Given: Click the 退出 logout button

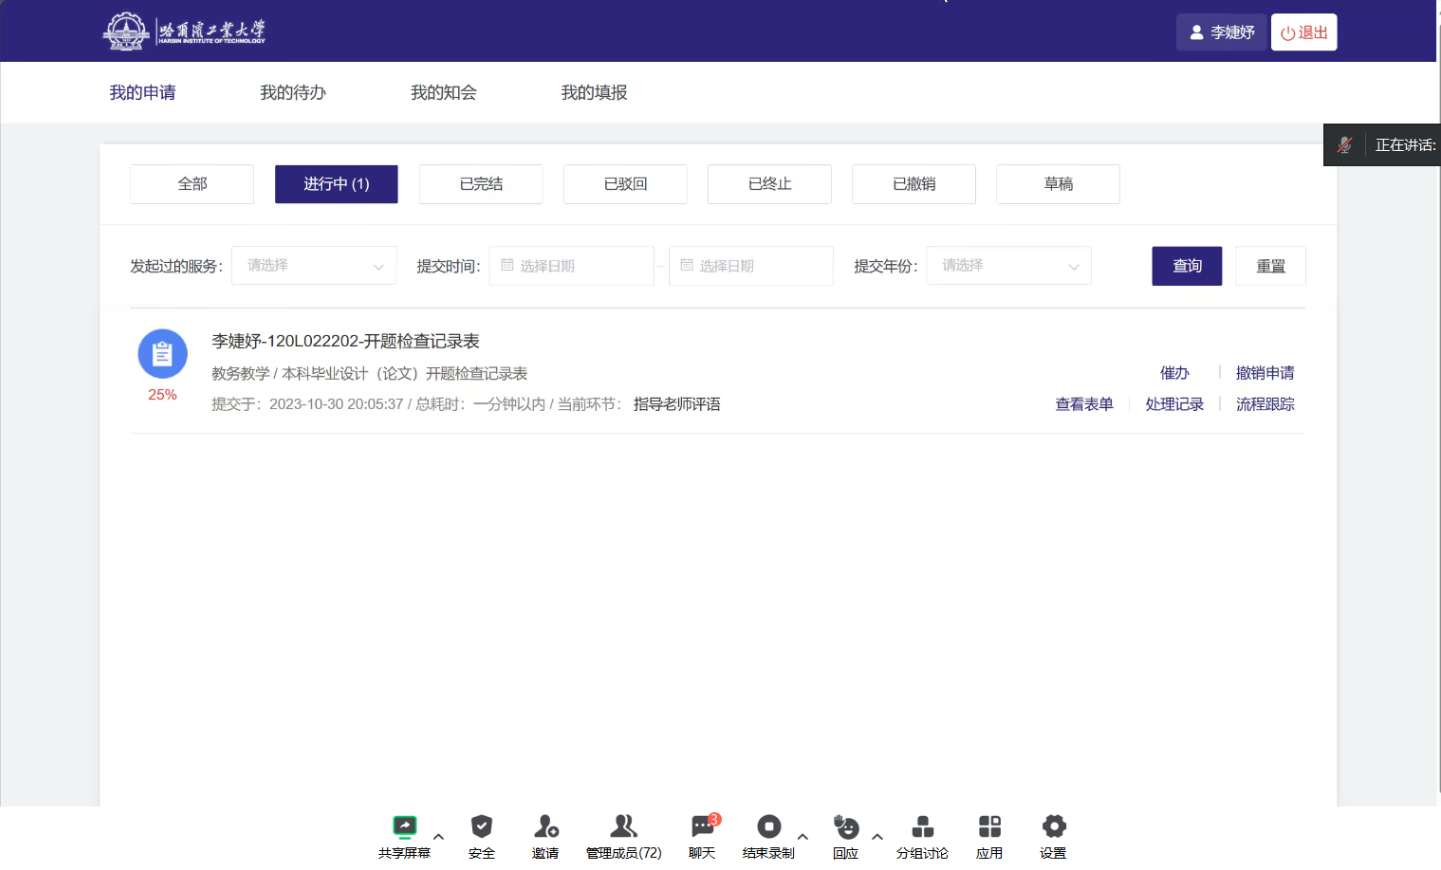Looking at the screenshot, I should pos(1303,33).
